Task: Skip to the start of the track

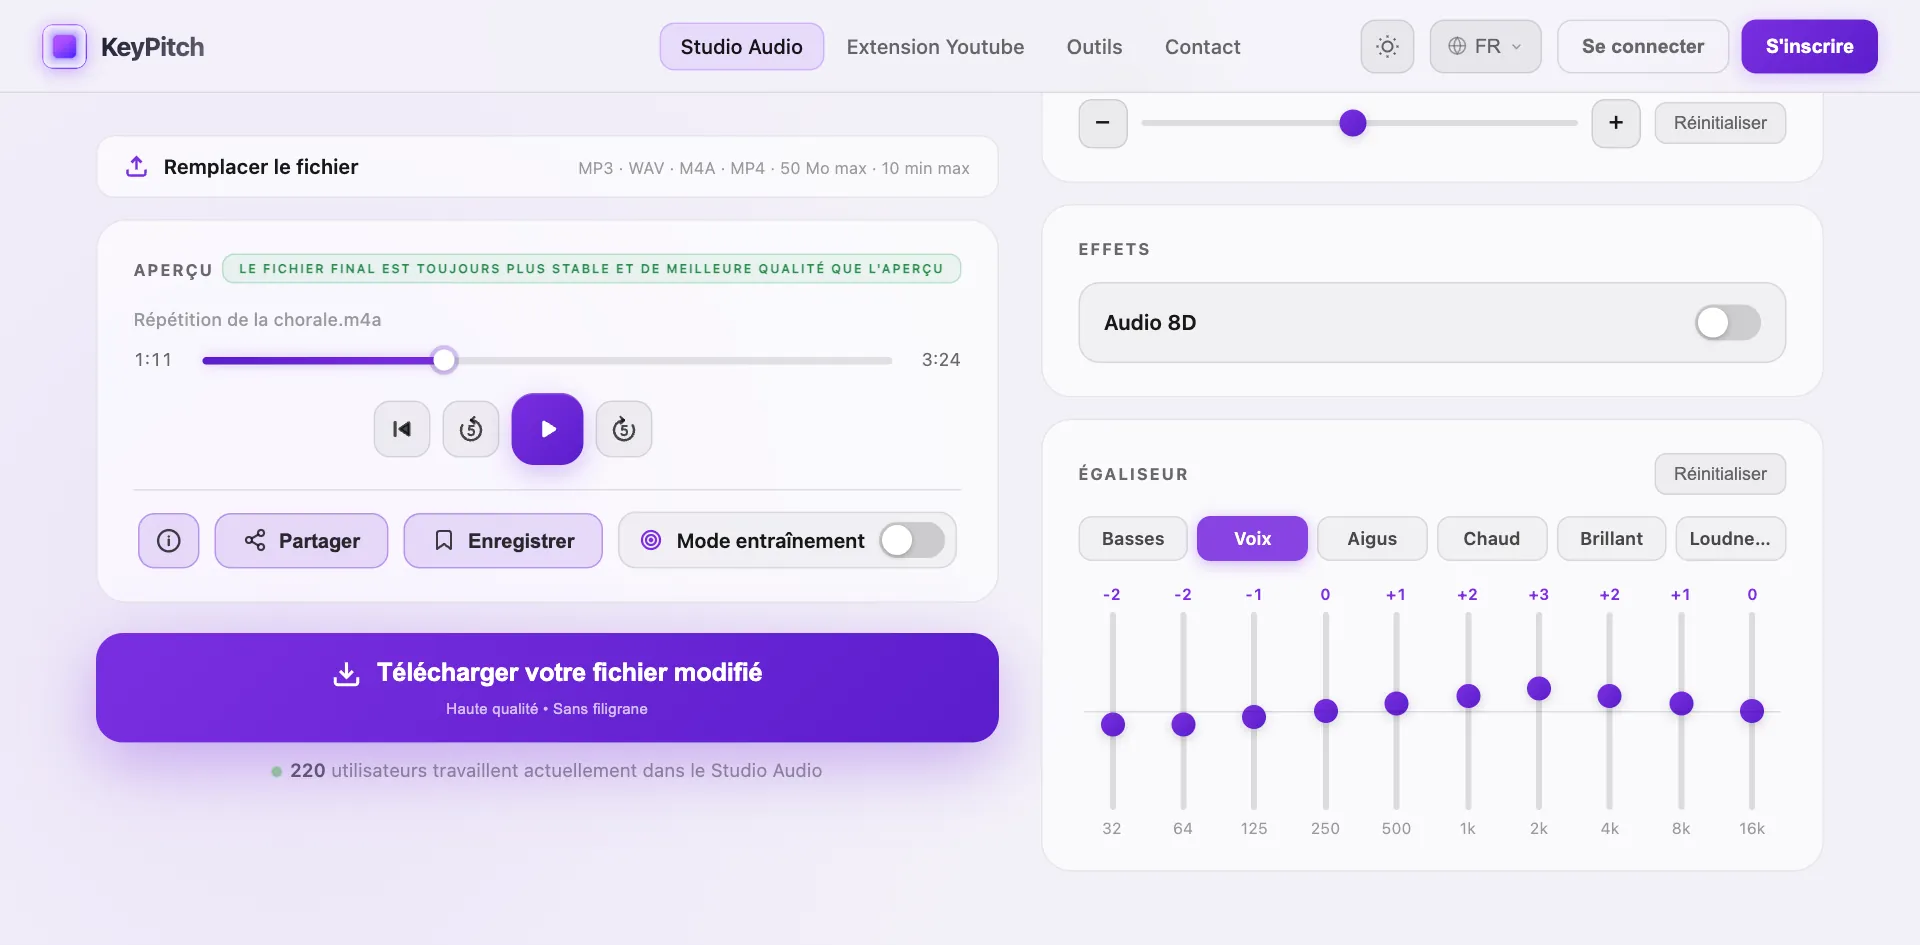Action: point(402,429)
